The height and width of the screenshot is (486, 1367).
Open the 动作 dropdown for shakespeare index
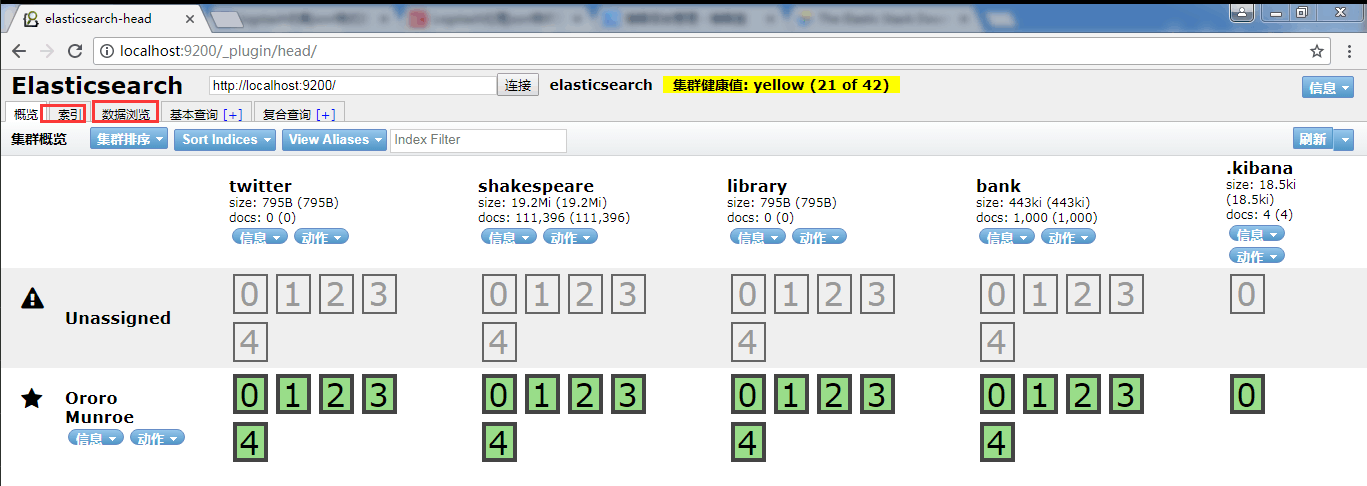click(571, 237)
